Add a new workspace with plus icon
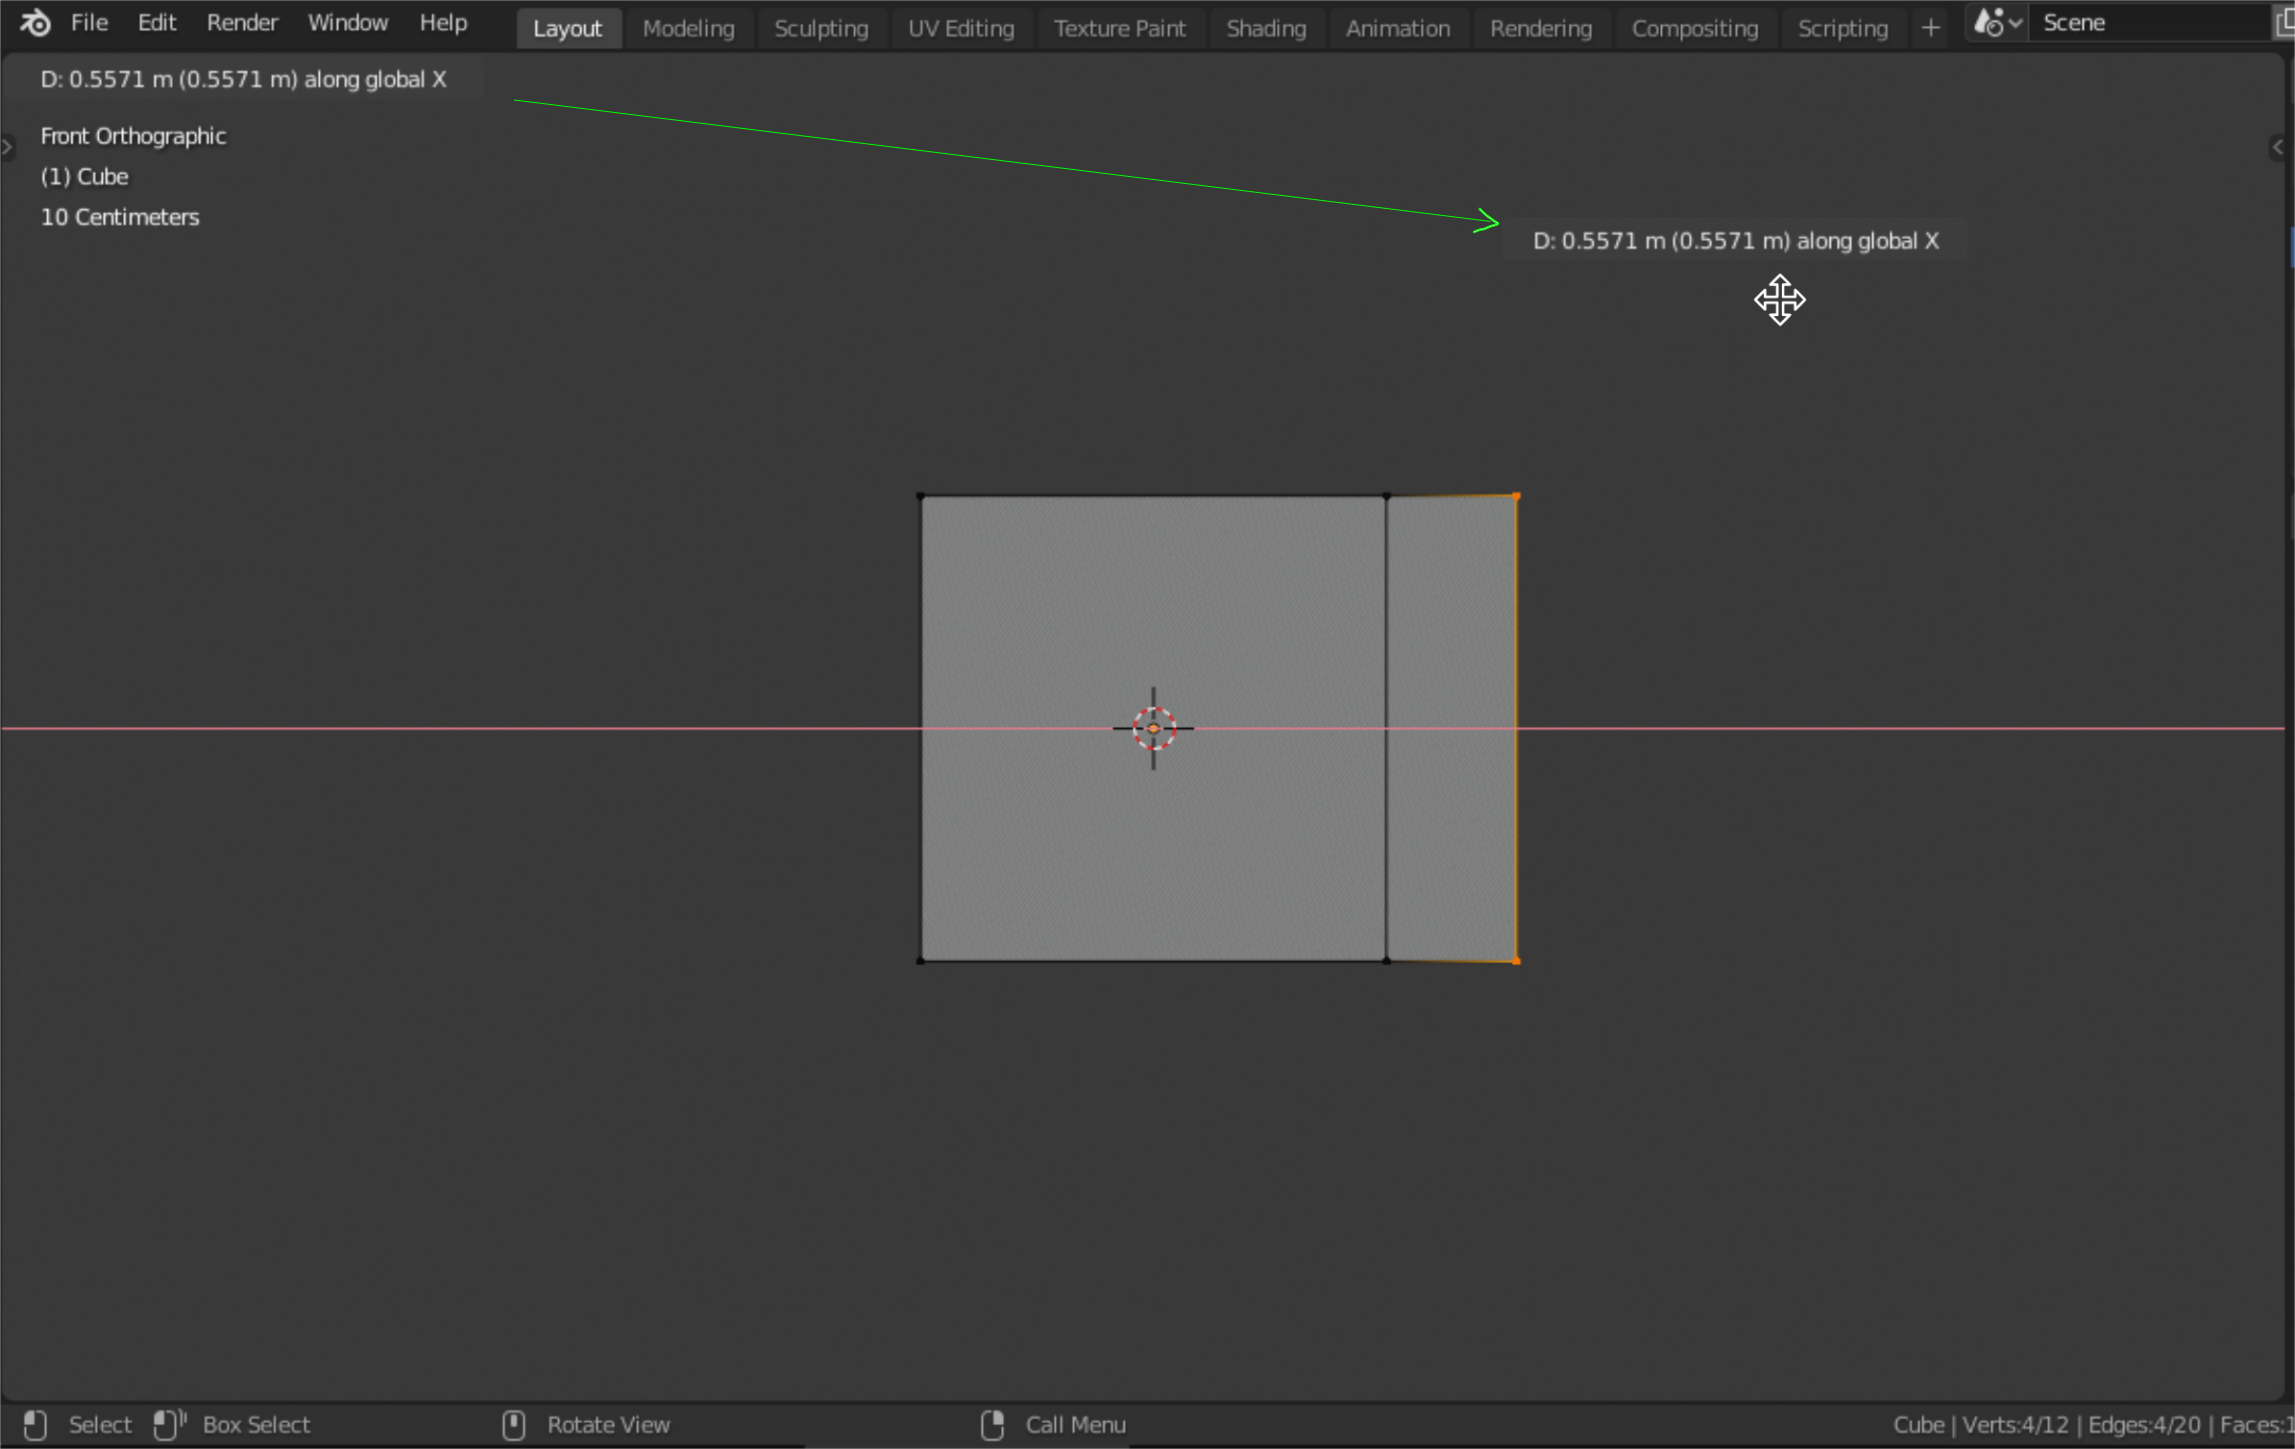The width and height of the screenshot is (2295, 1449). [1931, 28]
